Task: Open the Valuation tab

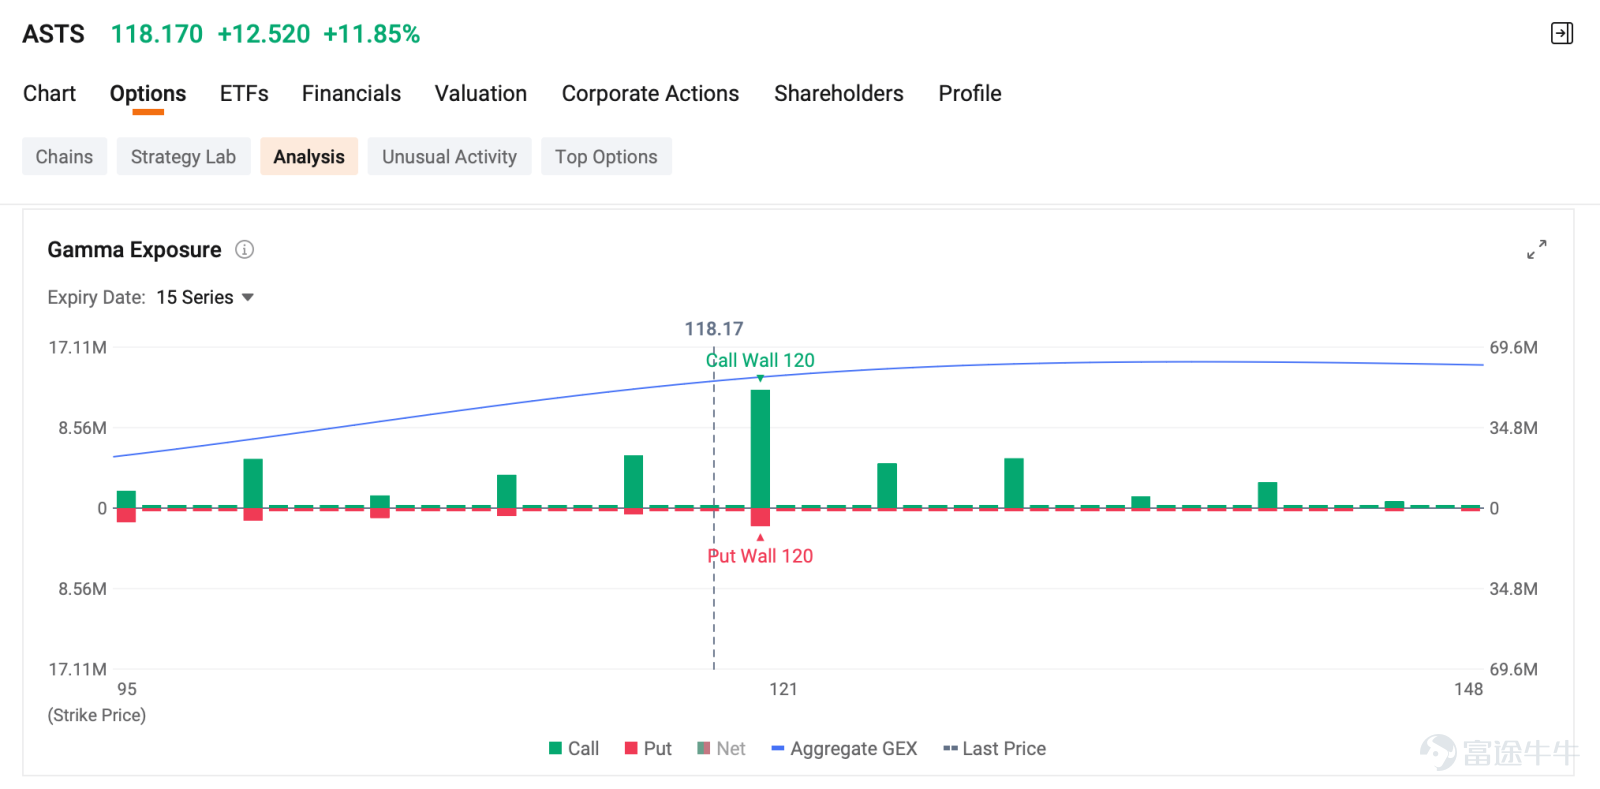Action: (x=481, y=93)
